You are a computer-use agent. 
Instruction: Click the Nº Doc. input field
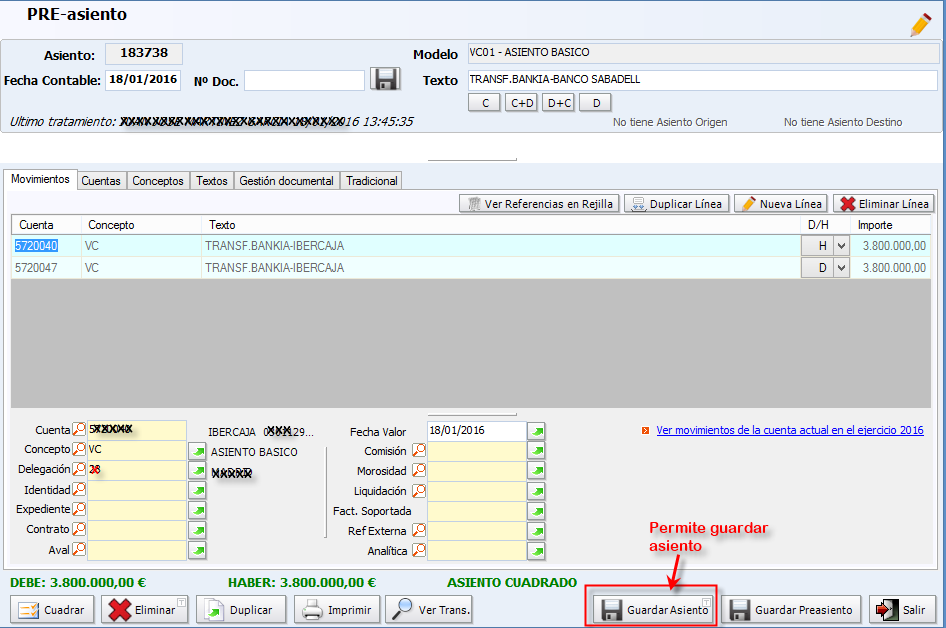pos(304,80)
